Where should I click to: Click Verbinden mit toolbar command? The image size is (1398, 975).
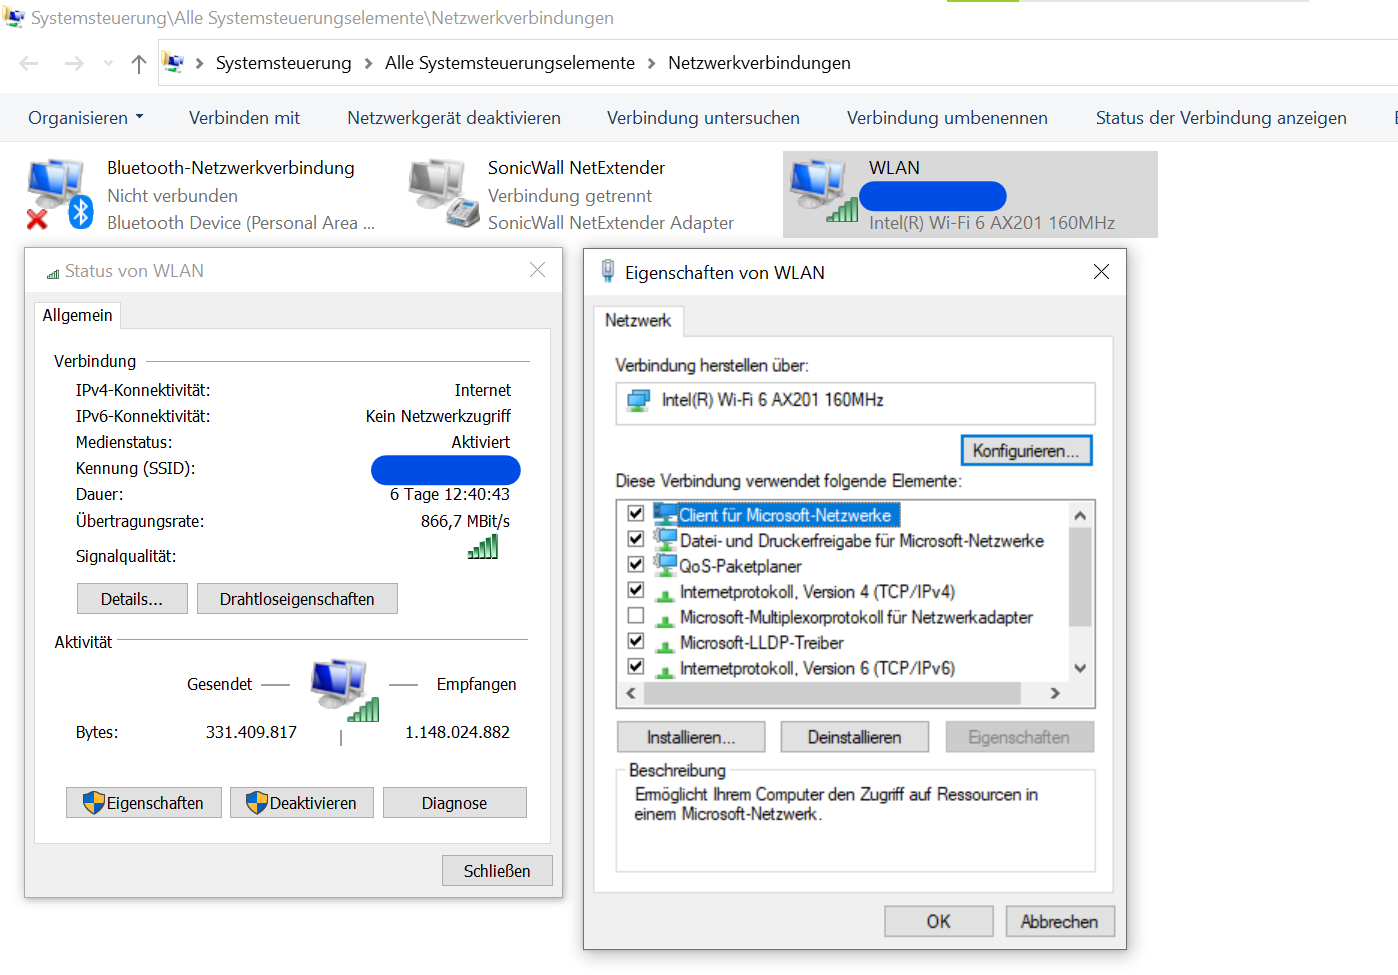tap(244, 118)
